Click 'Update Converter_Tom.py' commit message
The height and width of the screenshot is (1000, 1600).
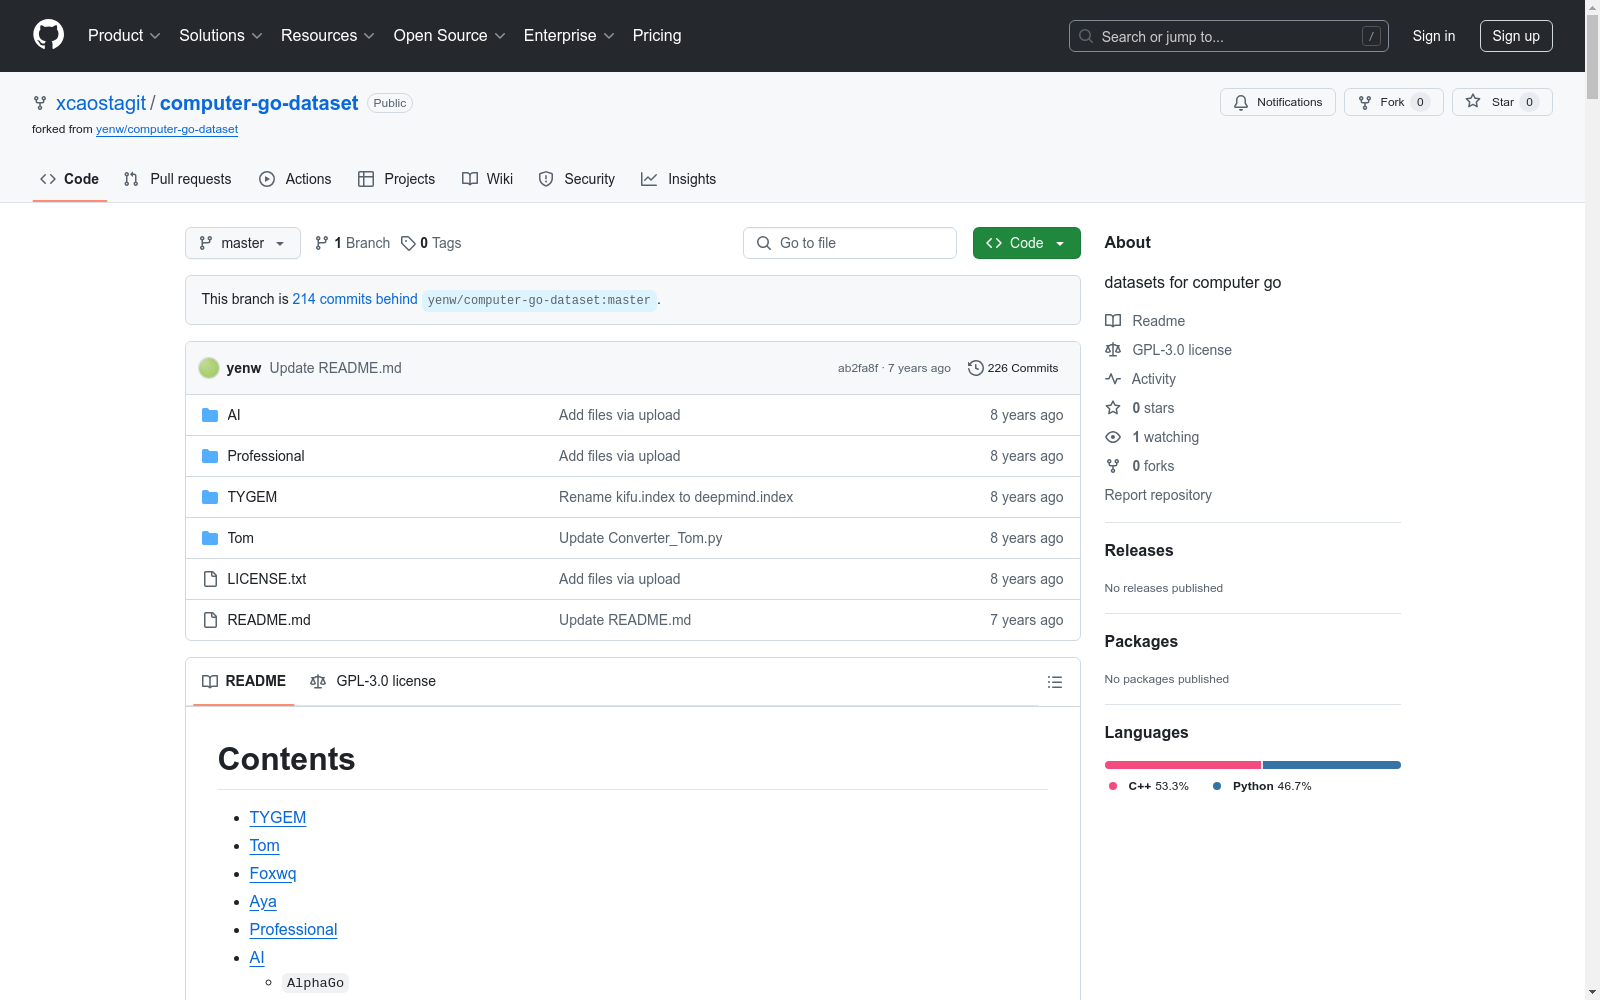(641, 538)
